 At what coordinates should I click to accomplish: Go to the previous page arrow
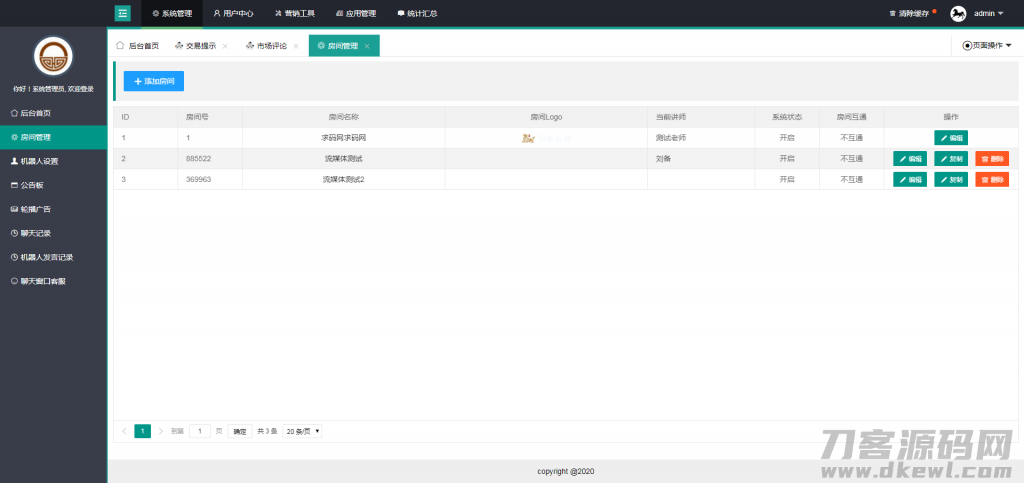point(124,431)
